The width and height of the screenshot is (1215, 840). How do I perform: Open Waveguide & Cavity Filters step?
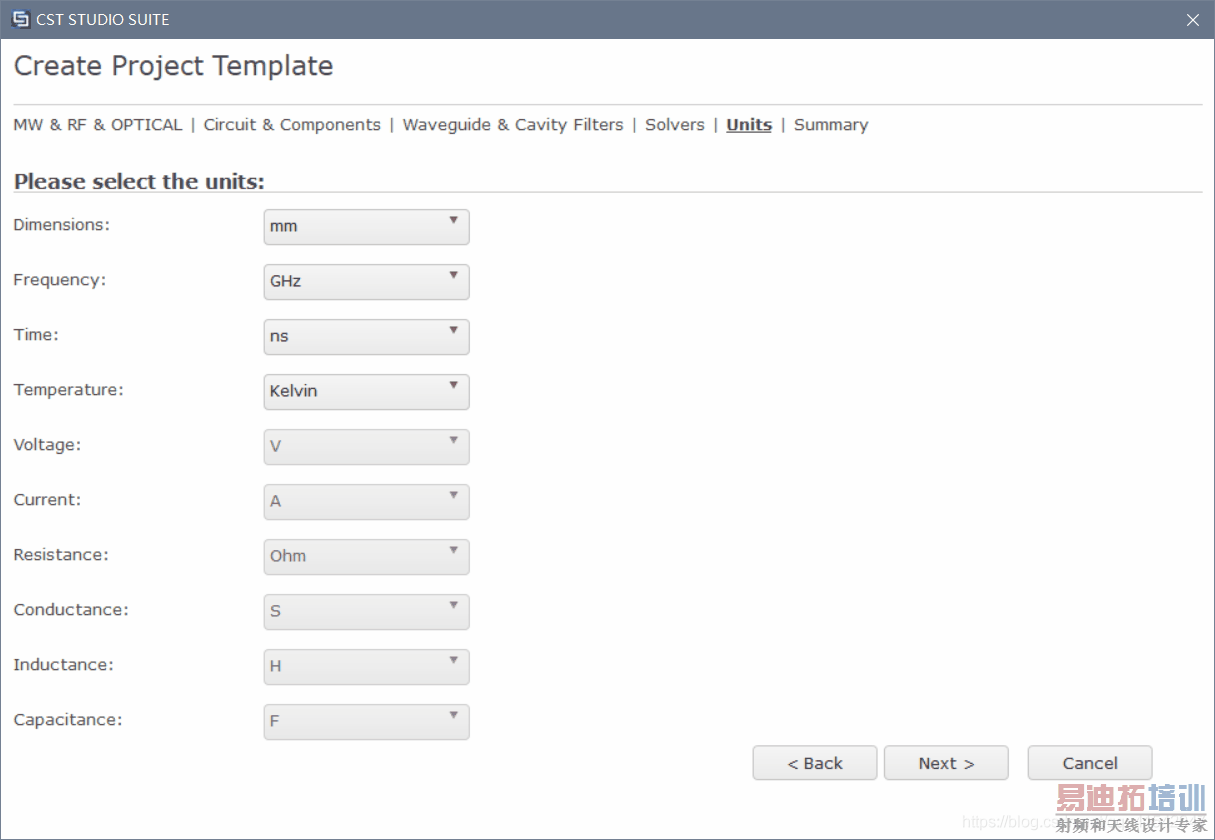(512, 125)
